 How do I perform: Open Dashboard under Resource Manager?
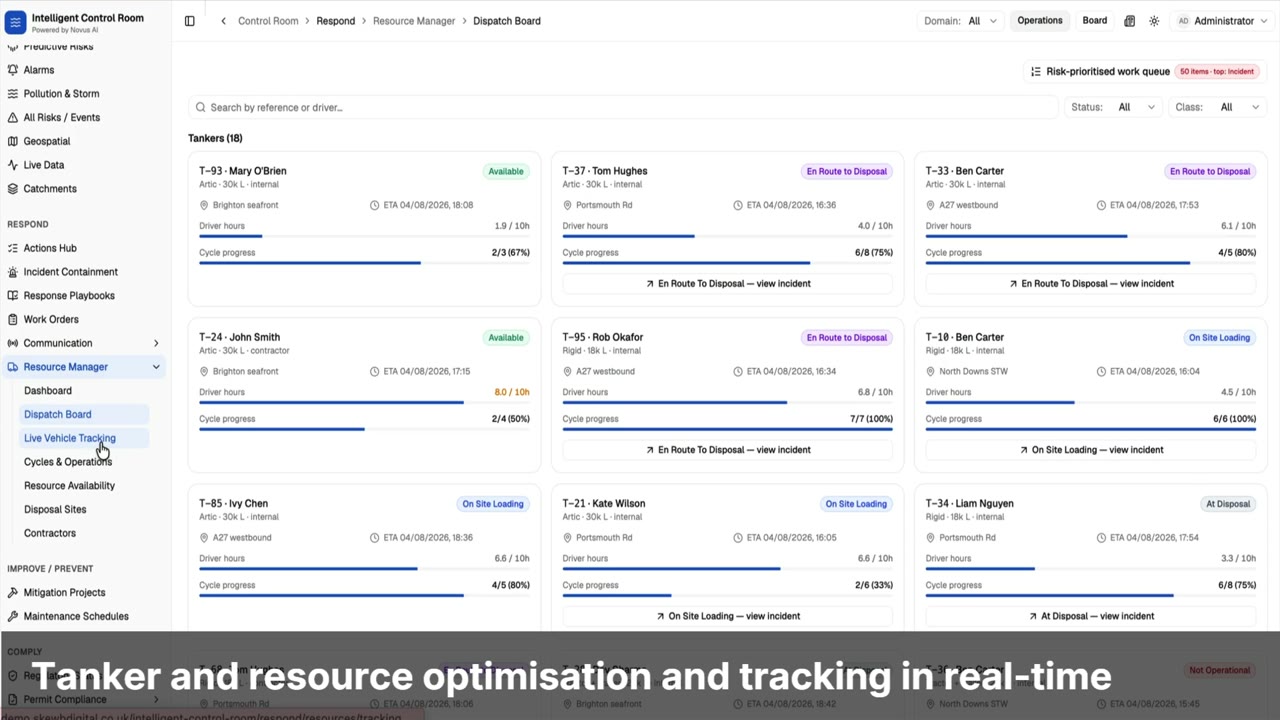click(48, 391)
